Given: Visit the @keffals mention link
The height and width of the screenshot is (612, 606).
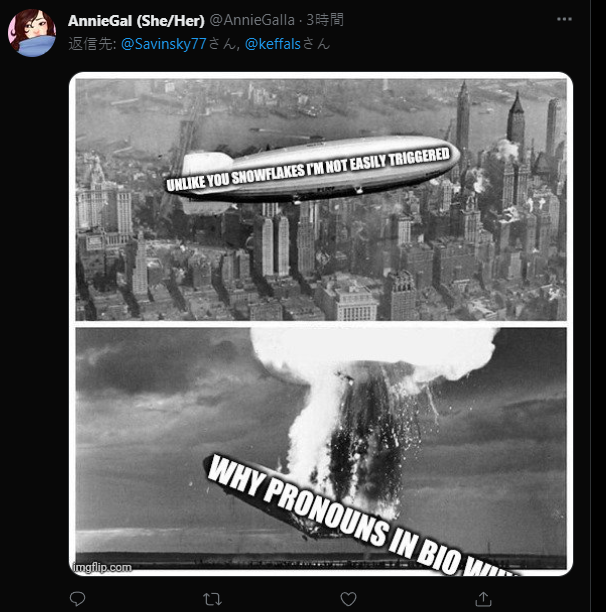Looking at the screenshot, I should 273,44.
